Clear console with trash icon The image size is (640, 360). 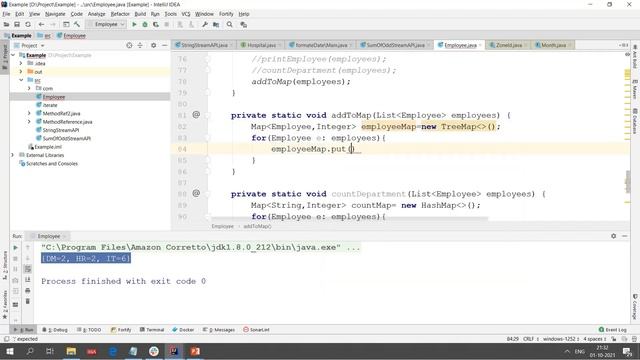point(28,301)
